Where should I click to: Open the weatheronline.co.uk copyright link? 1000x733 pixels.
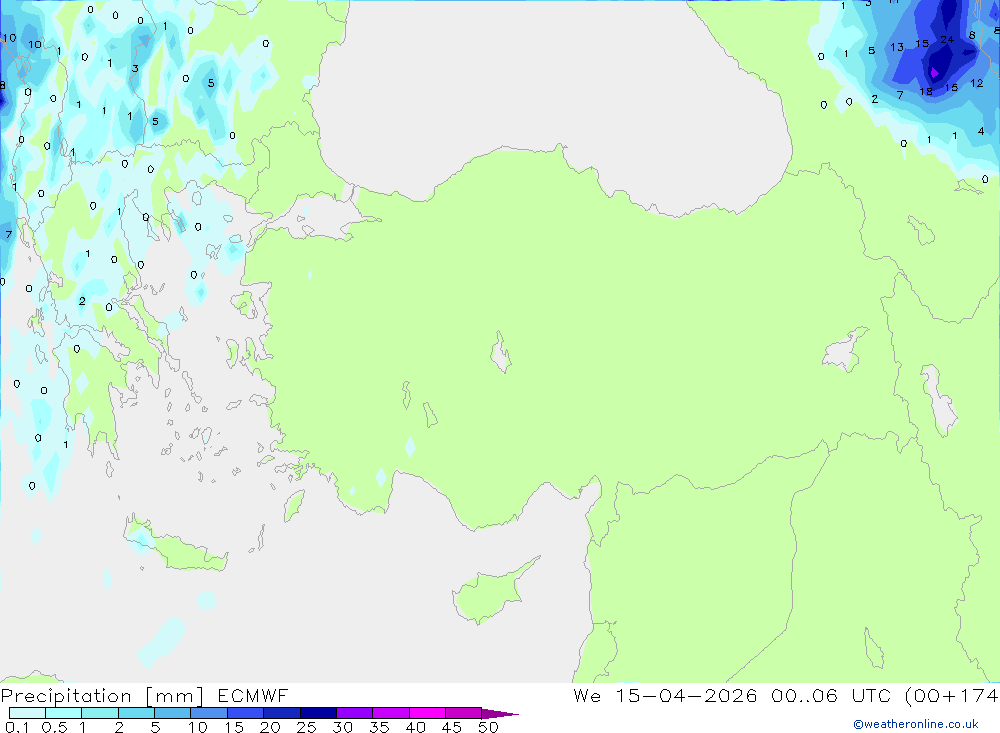[x=916, y=724]
